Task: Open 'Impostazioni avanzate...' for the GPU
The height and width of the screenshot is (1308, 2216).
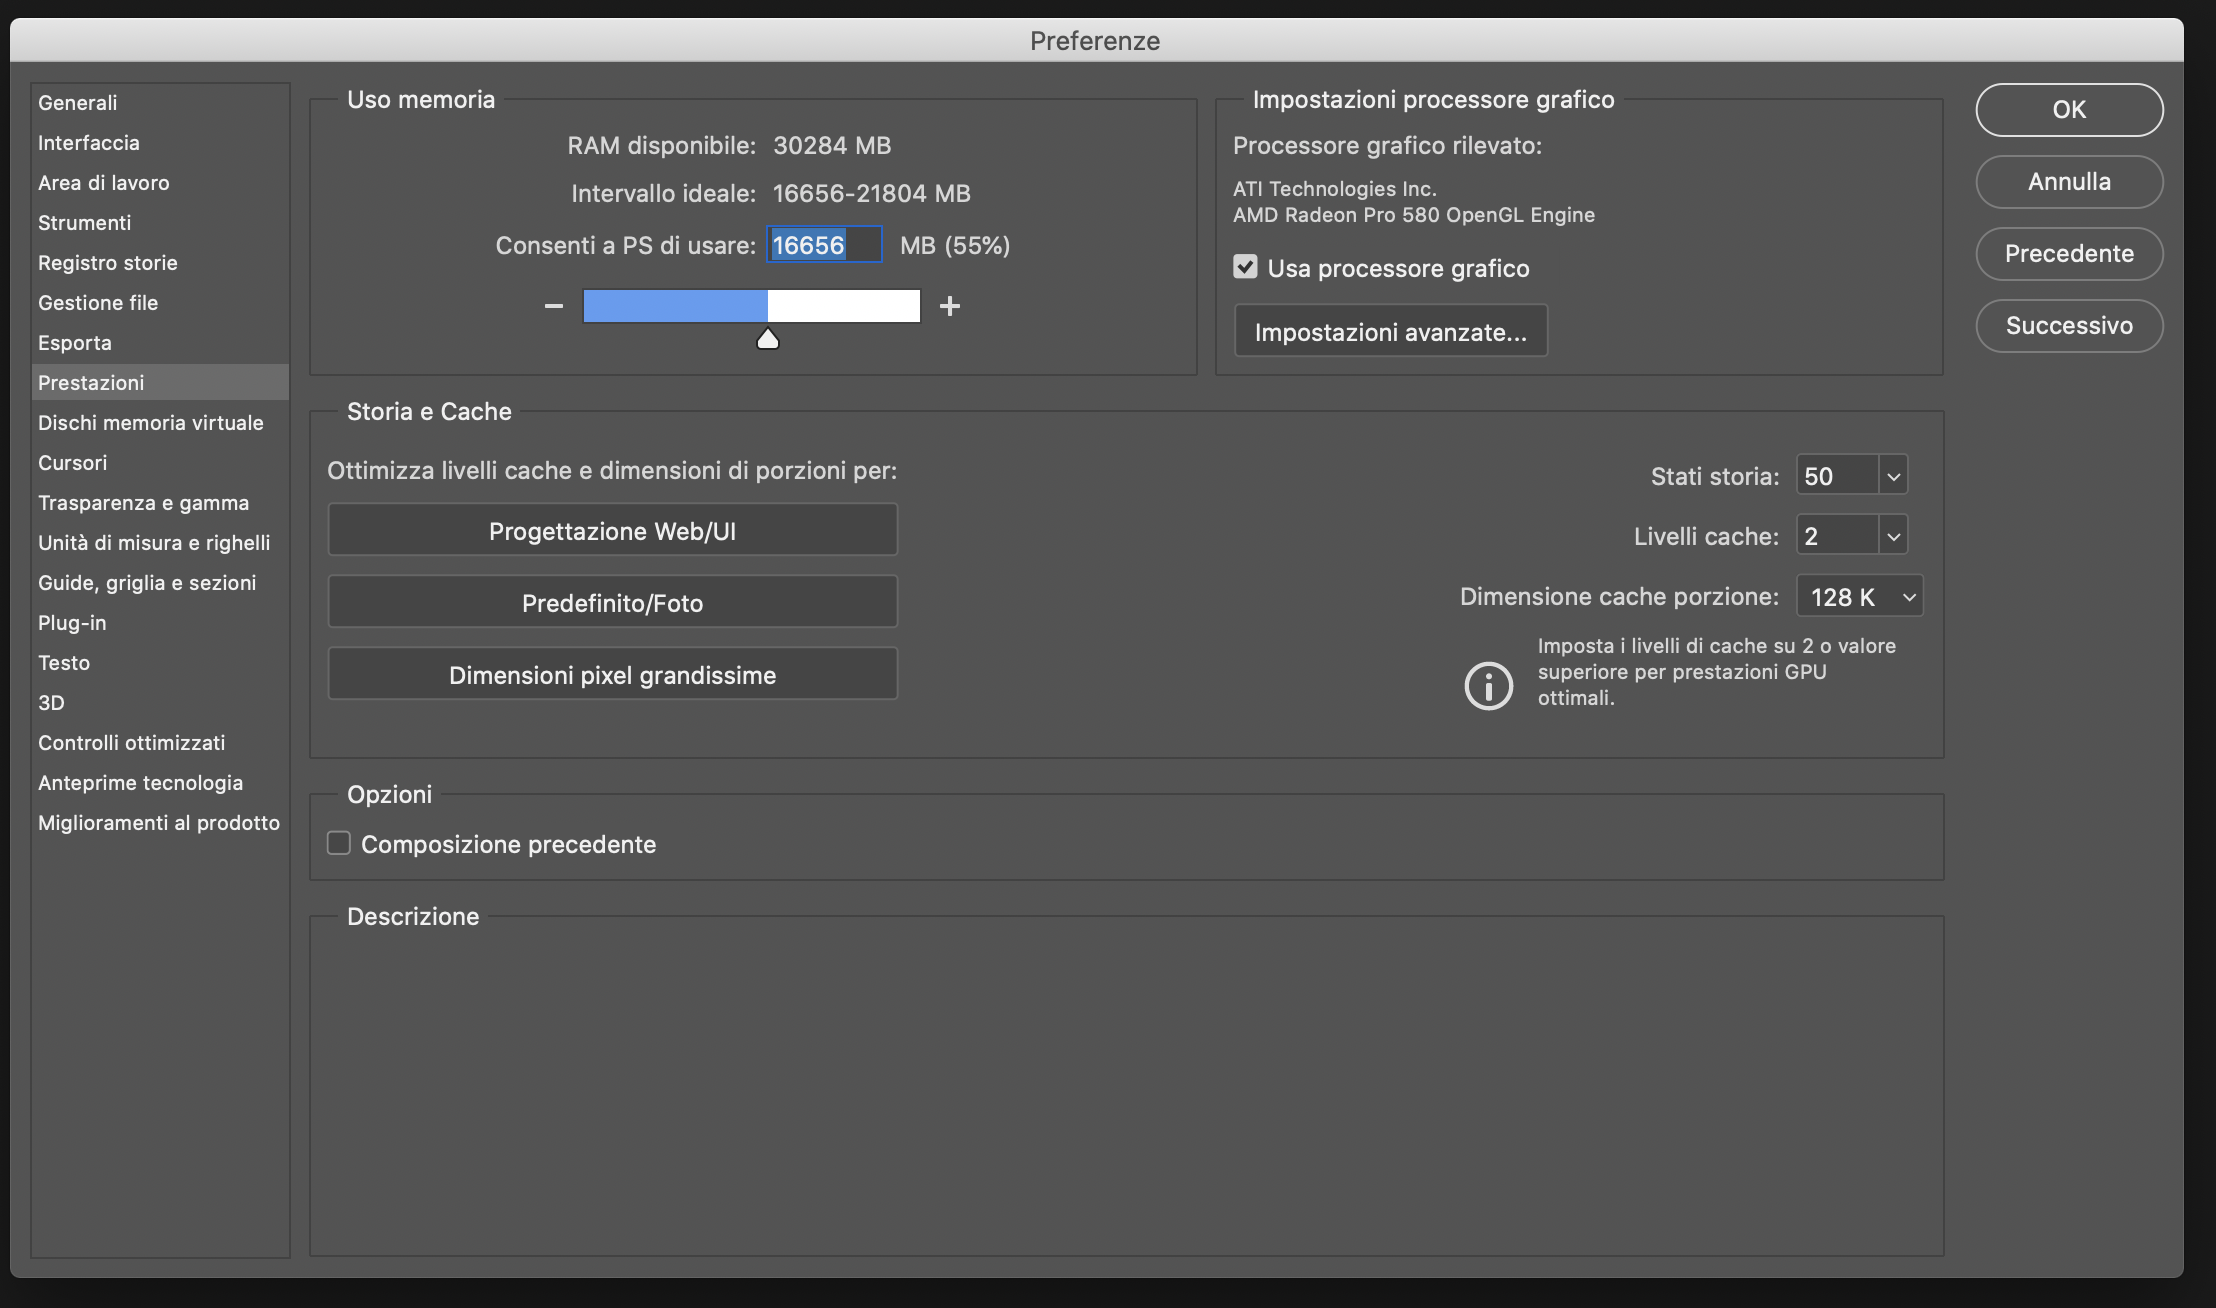Action: (x=1390, y=330)
